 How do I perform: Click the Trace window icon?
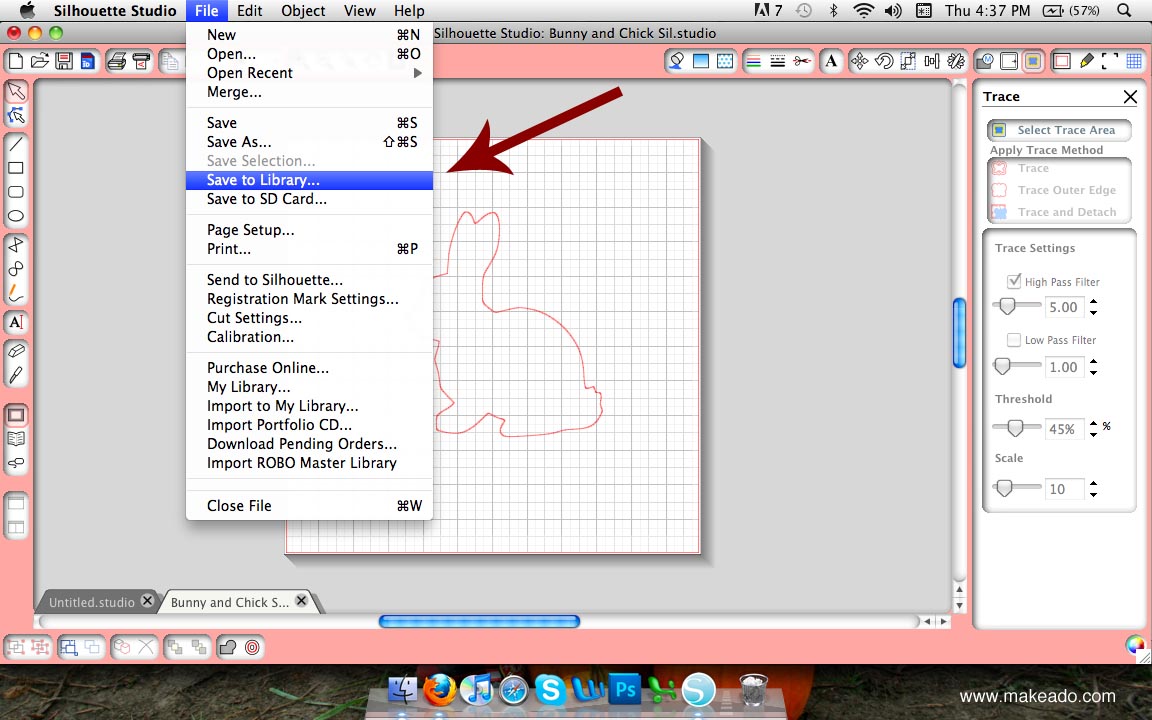tap(1033, 61)
